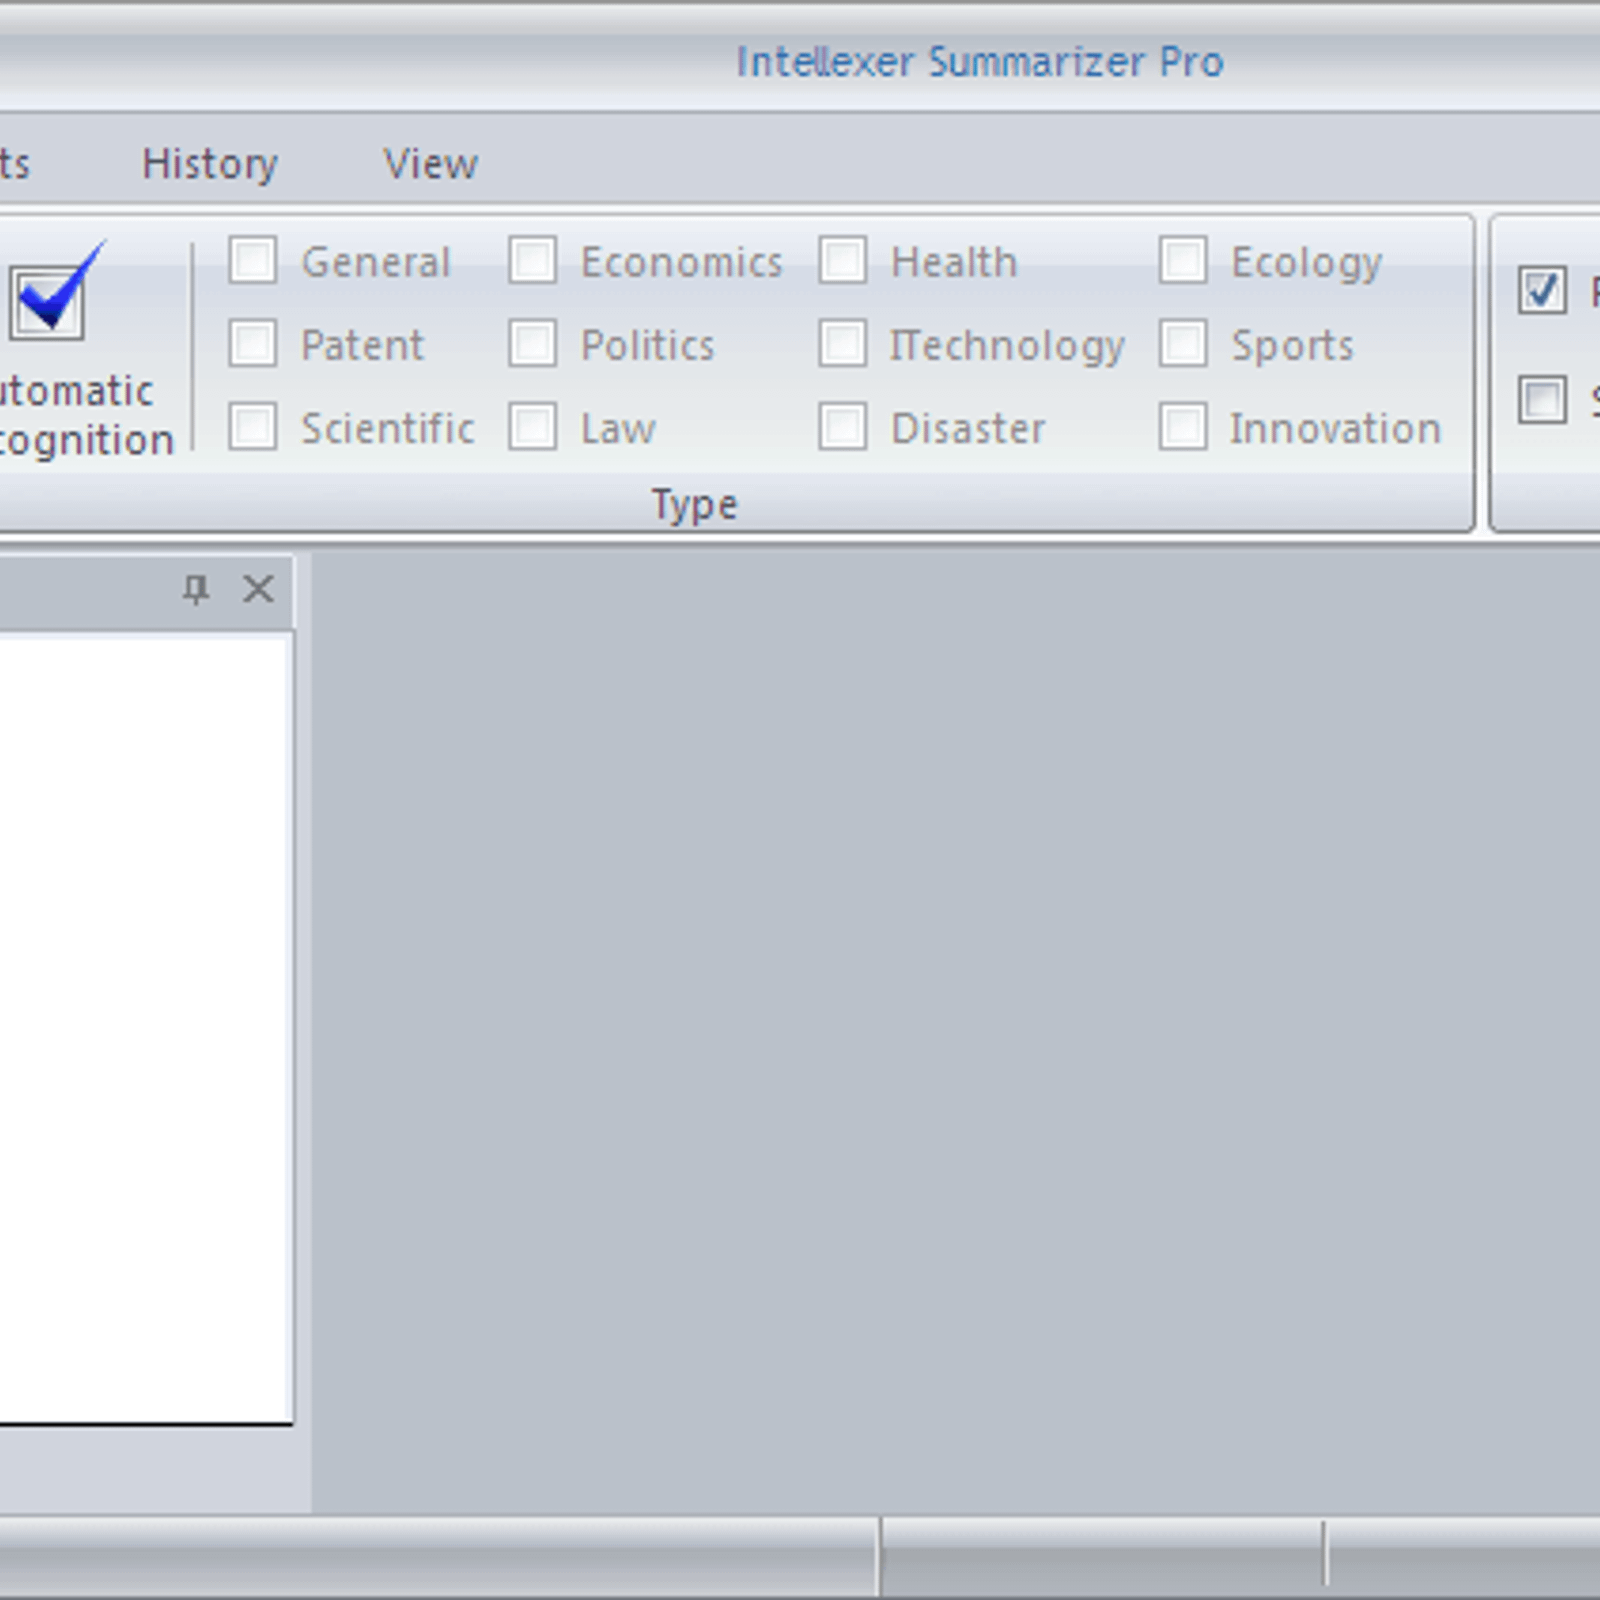Click the Intellexer Summarizer Pro title text
The width and height of the screenshot is (1600, 1600).
pos(980,62)
